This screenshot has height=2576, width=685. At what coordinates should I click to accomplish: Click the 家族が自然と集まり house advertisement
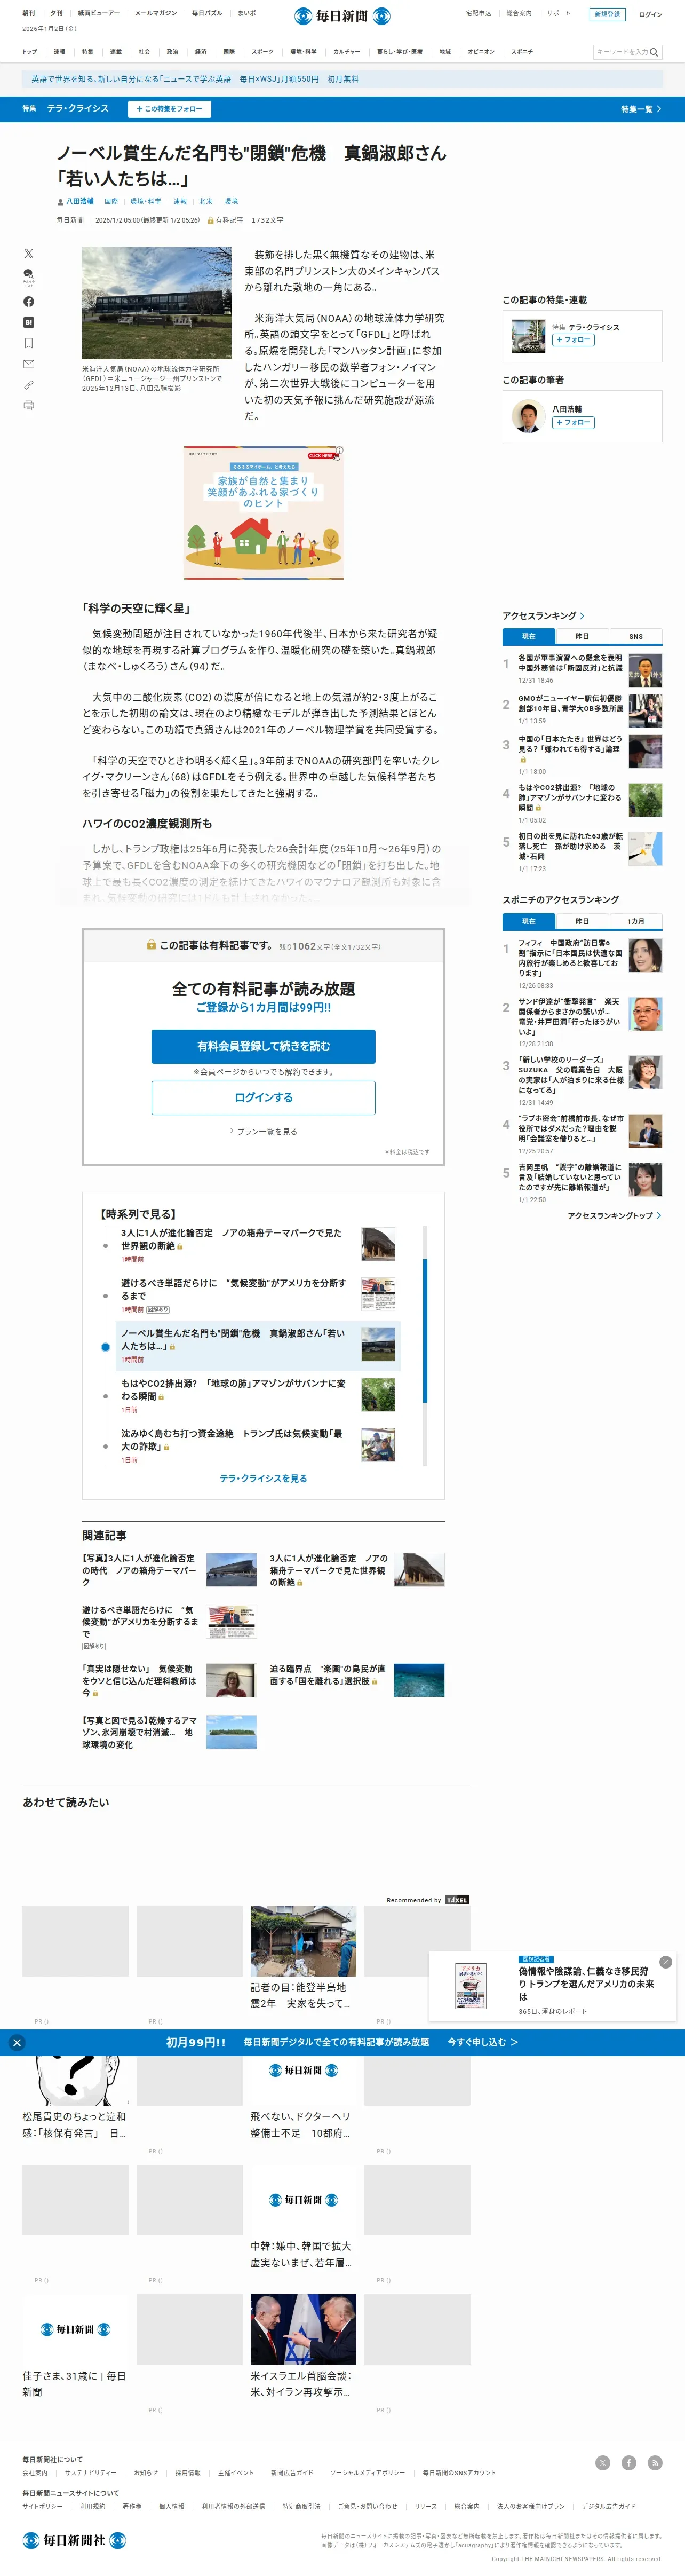coord(263,513)
